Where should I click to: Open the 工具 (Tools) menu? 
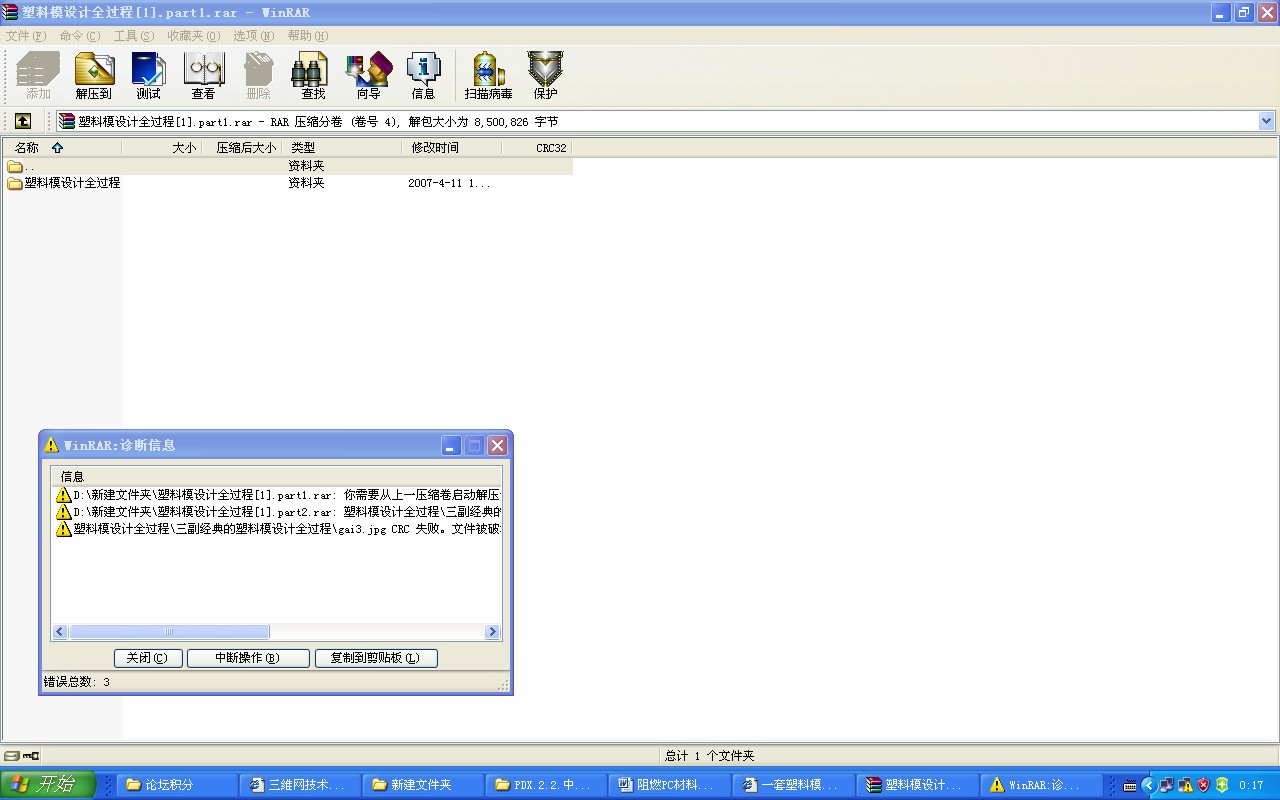point(134,36)
